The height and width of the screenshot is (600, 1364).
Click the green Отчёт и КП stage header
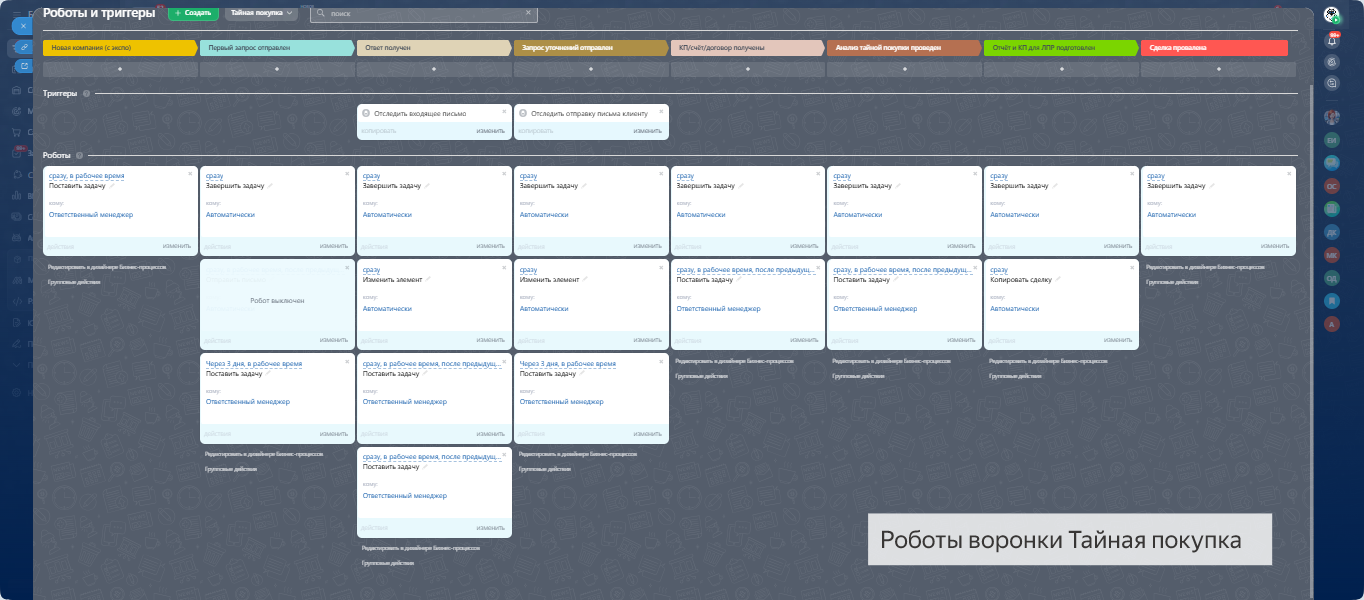(x=1058, y=47)
